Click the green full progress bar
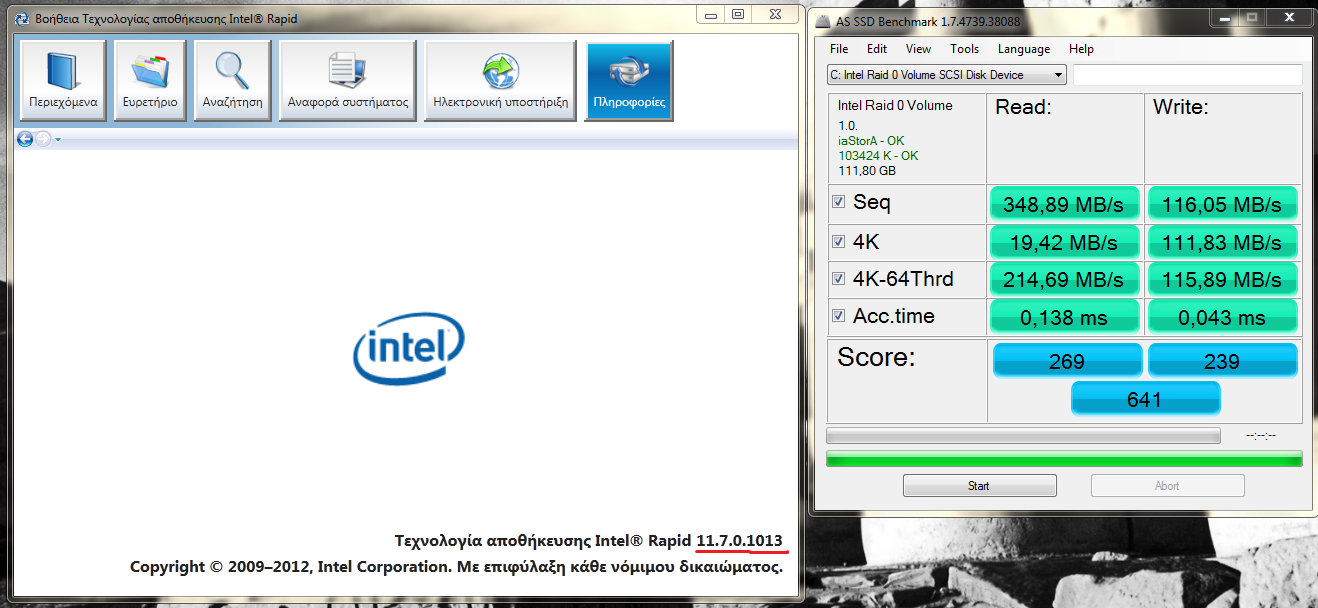This screenshot has width=1318, height=608. click(1064, 459)
